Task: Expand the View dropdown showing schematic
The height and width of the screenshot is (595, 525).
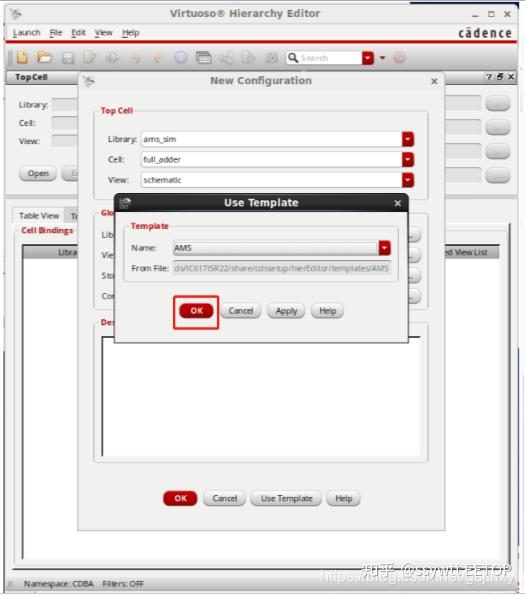Action: (x=408, y=180)
